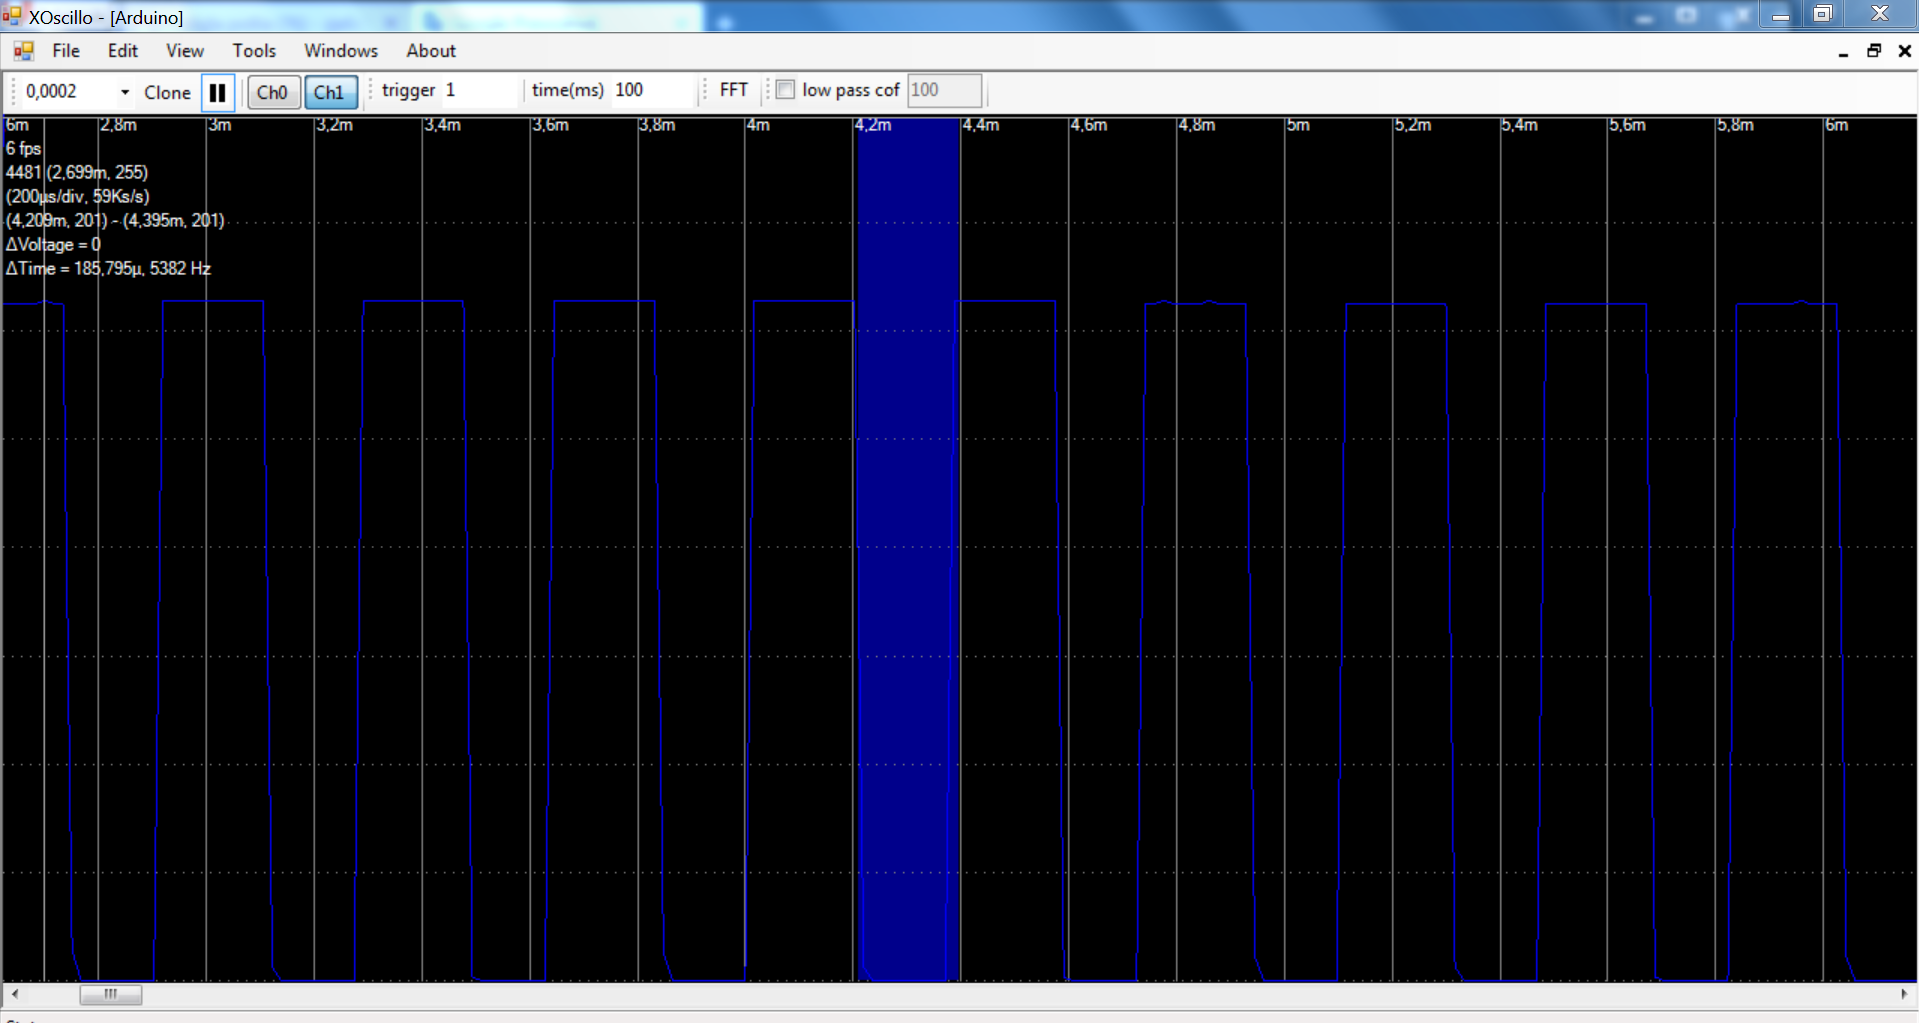The image size is (1919, 1023).
Task: Open the Tools menu
Action: tap(254, 51)
